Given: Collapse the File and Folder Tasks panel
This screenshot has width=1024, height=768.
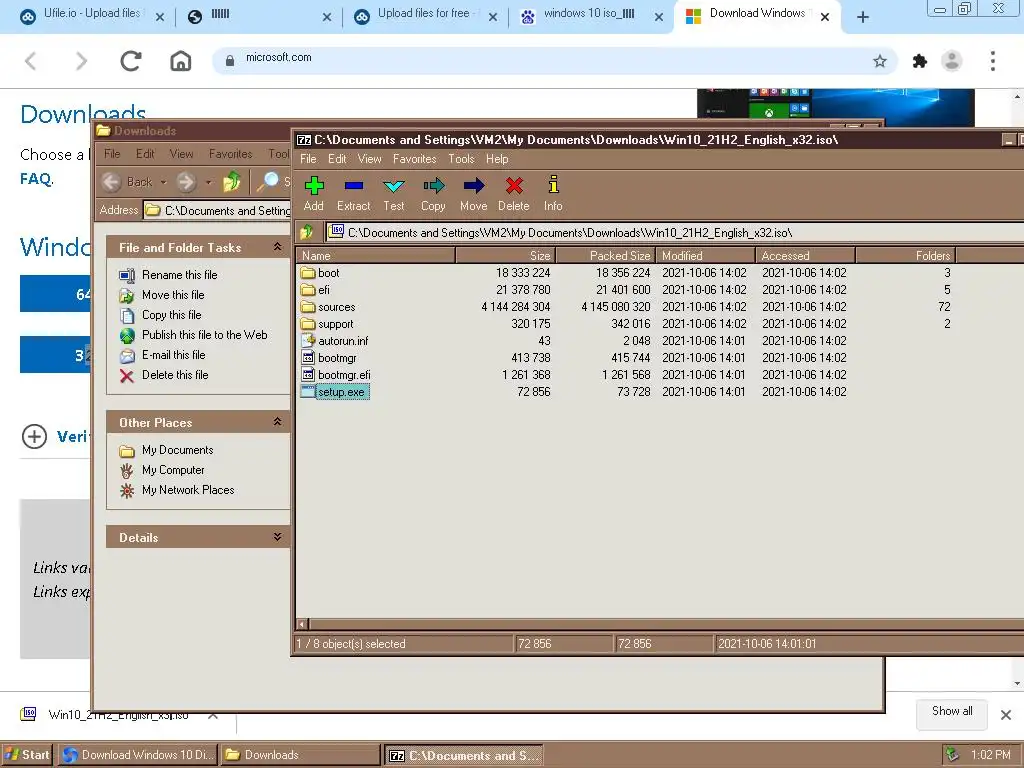Looking at the screenshot, I should pyautogui.click(x=278, y=247).
